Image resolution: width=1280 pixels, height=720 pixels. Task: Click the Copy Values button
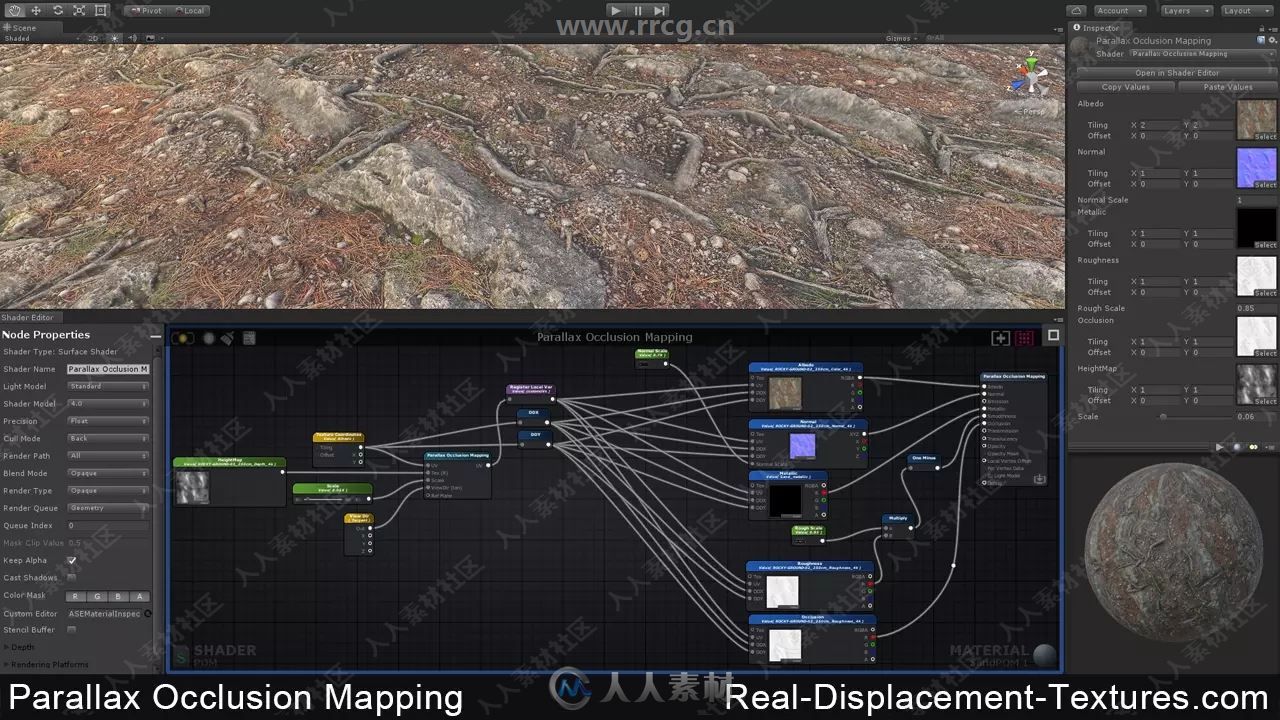[x=1126, y=87]
